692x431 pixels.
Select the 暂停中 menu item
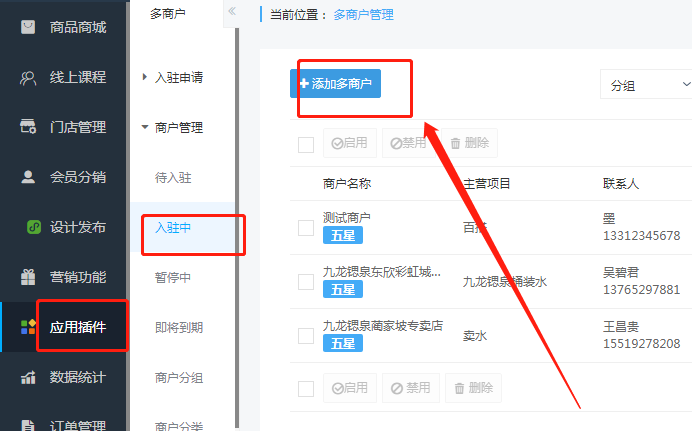[173, 277]
